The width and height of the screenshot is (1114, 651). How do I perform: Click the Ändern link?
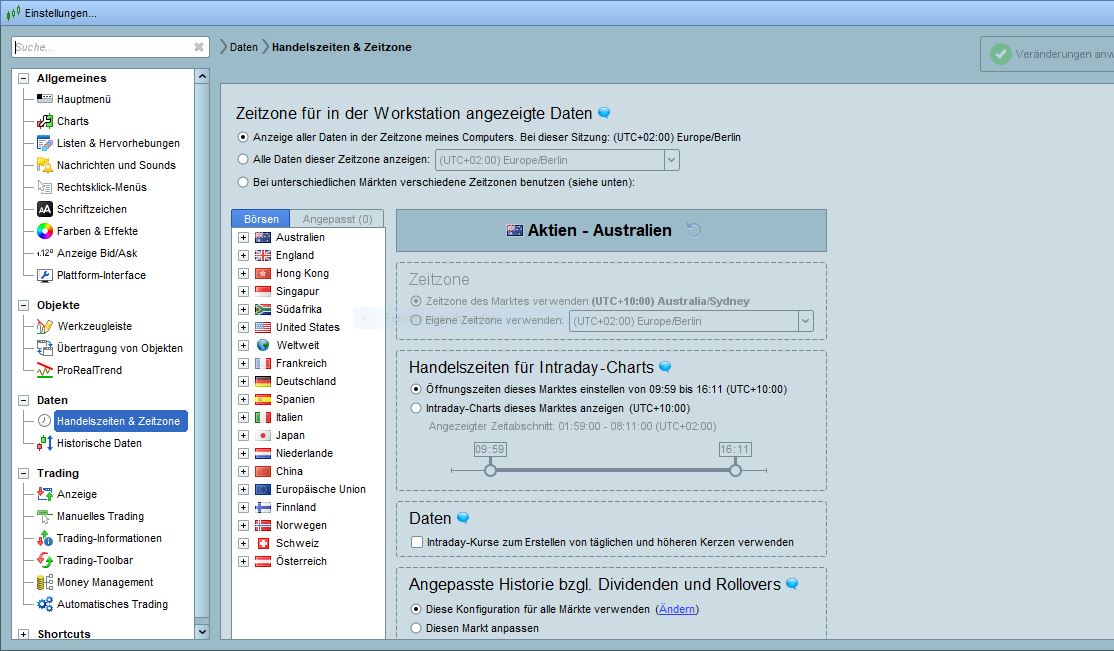pos(676,609)
